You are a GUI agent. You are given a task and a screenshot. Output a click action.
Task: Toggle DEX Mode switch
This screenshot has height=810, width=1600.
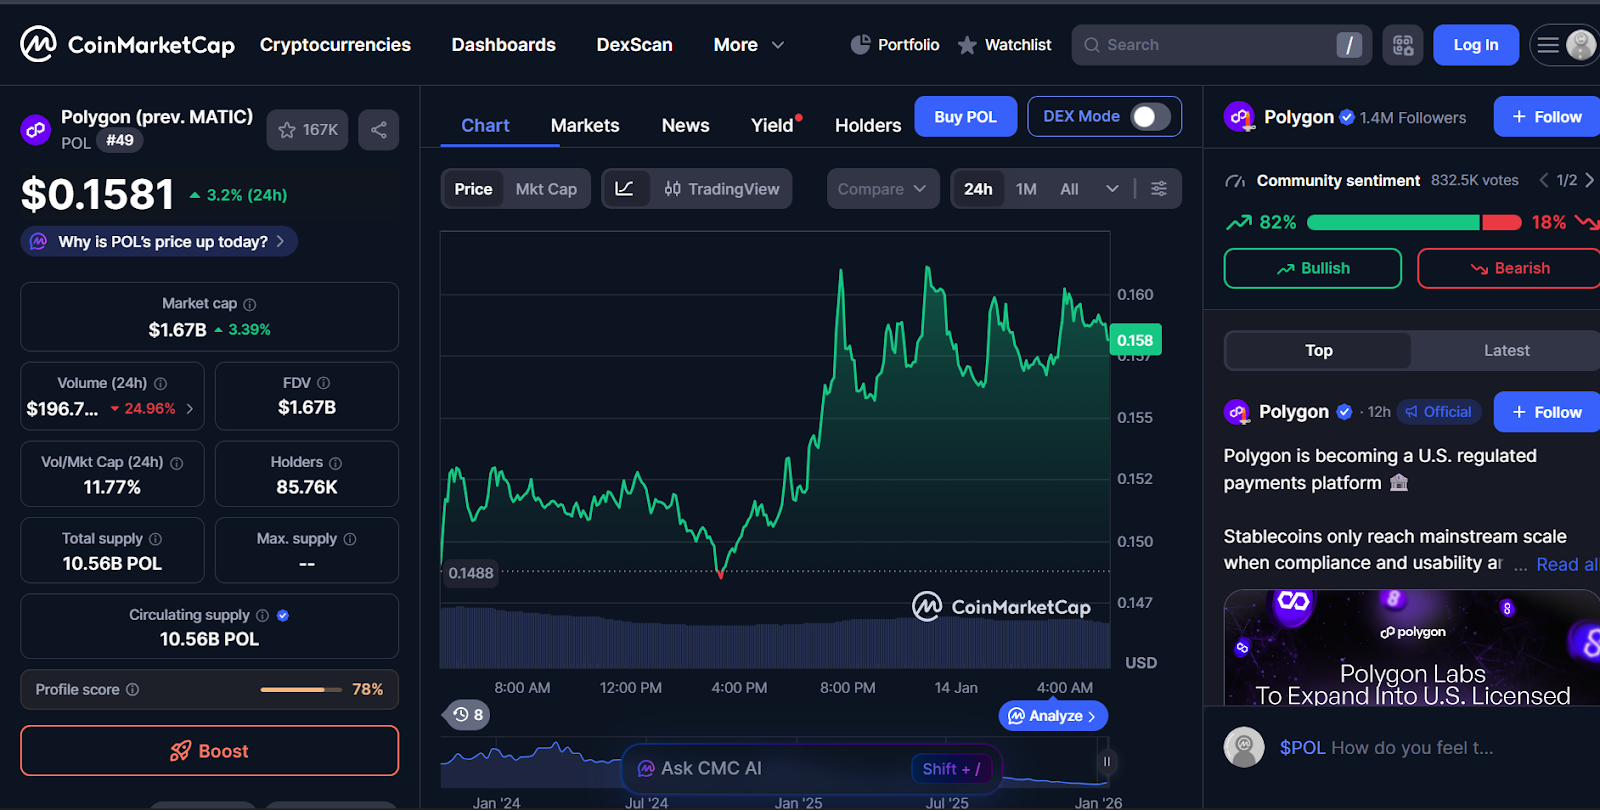pyautogui.click(x=1149, y=117)
